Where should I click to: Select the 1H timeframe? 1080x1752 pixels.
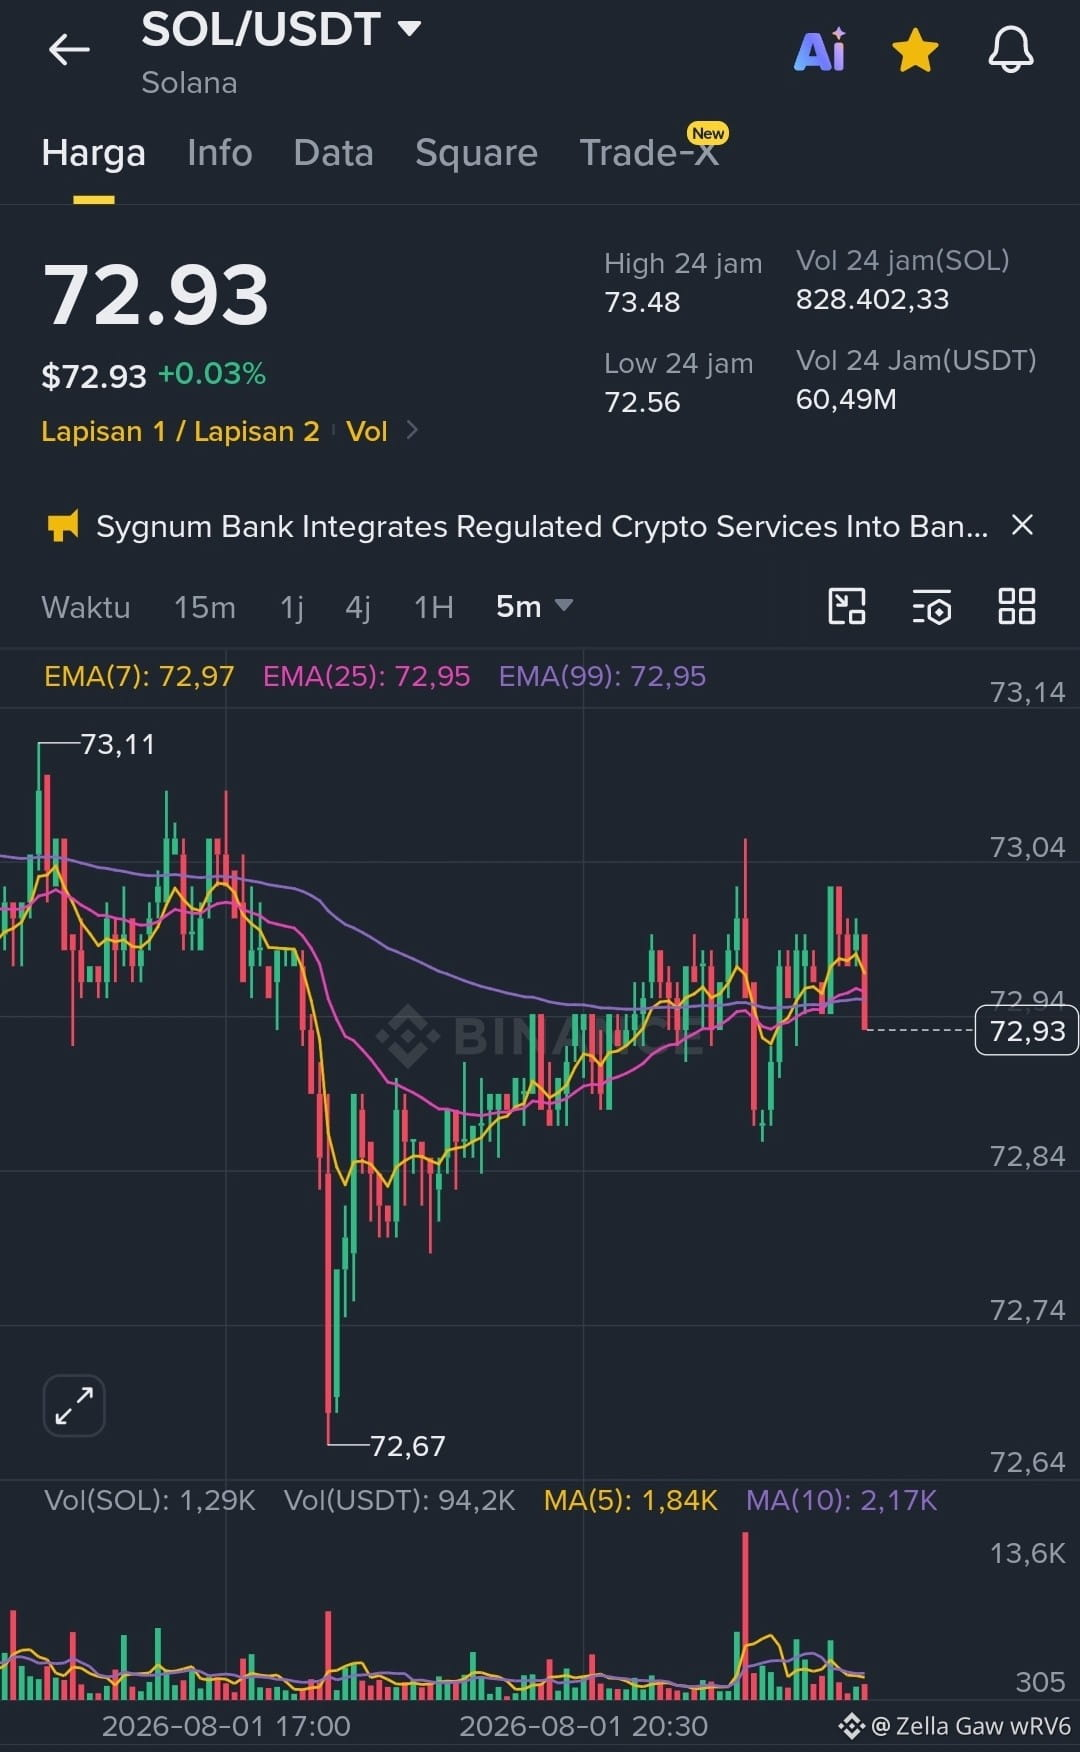[x=434, y=607]
